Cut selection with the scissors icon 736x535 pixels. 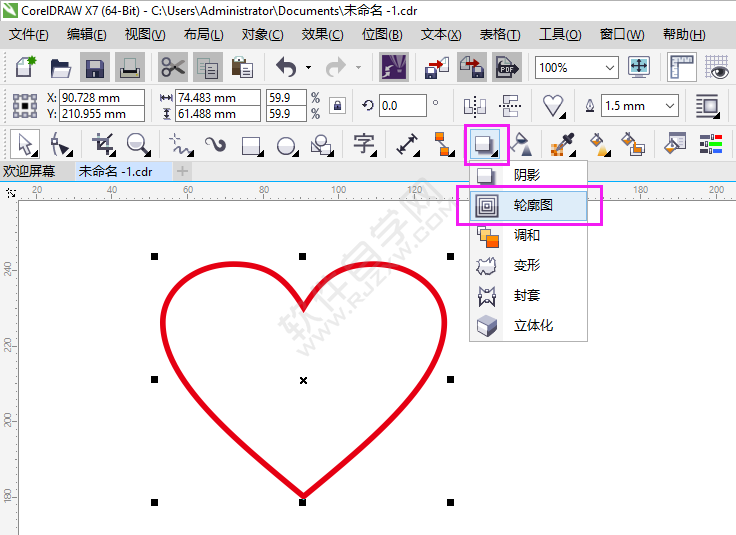(x=173, y=68)
